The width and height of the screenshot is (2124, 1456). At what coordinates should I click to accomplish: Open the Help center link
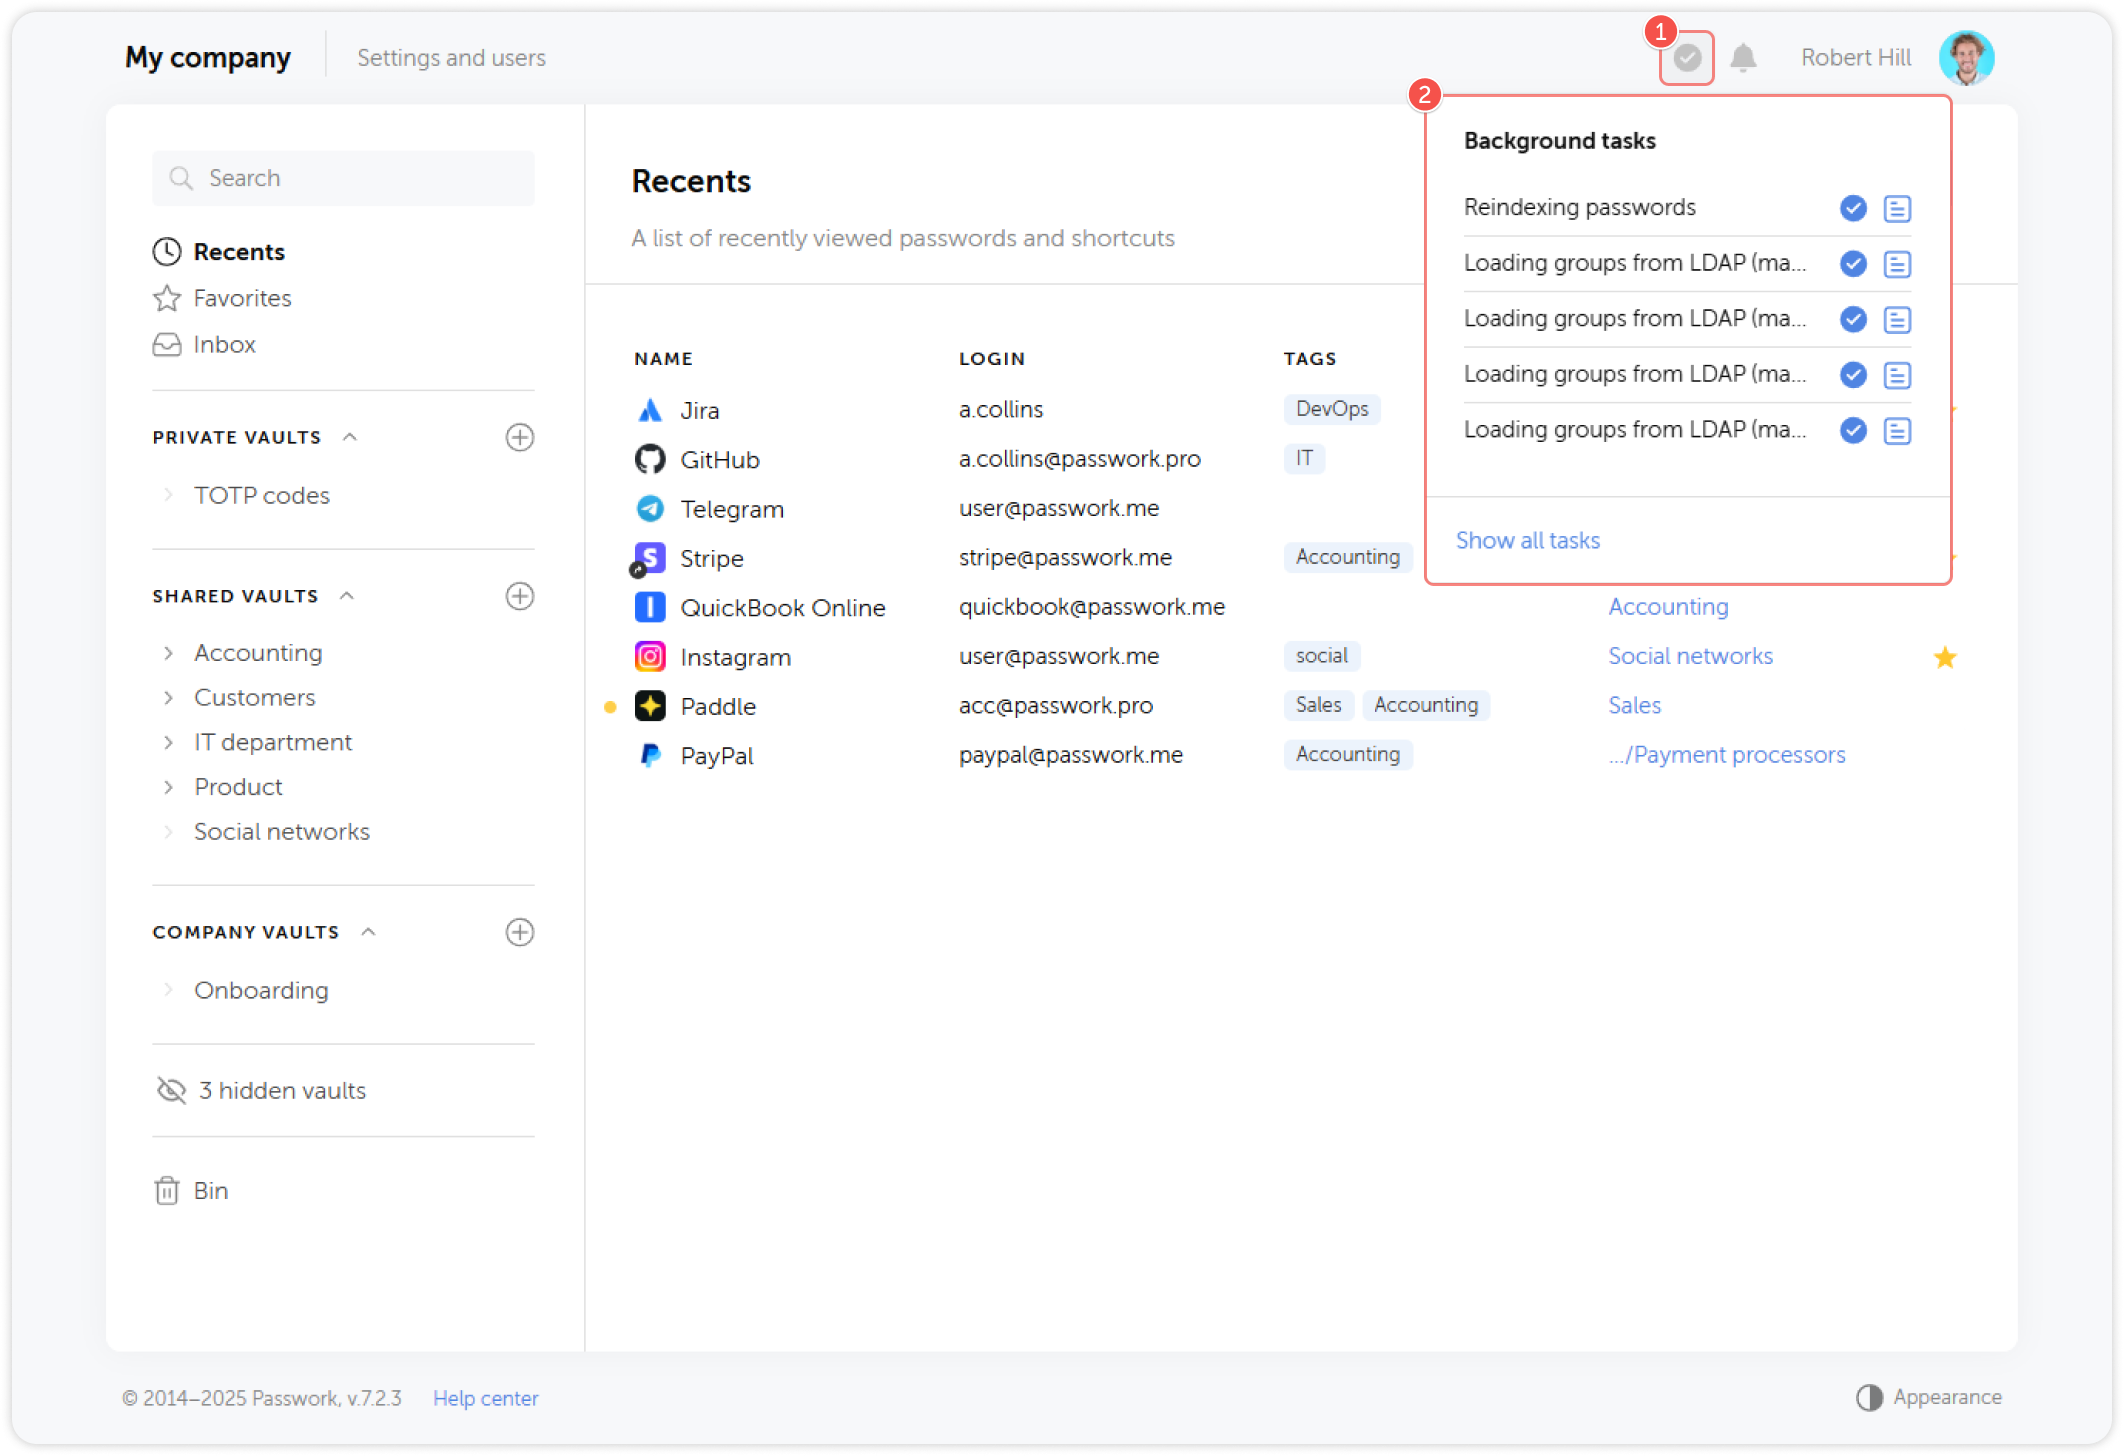pyautogui.click(x=485, y=1398)
